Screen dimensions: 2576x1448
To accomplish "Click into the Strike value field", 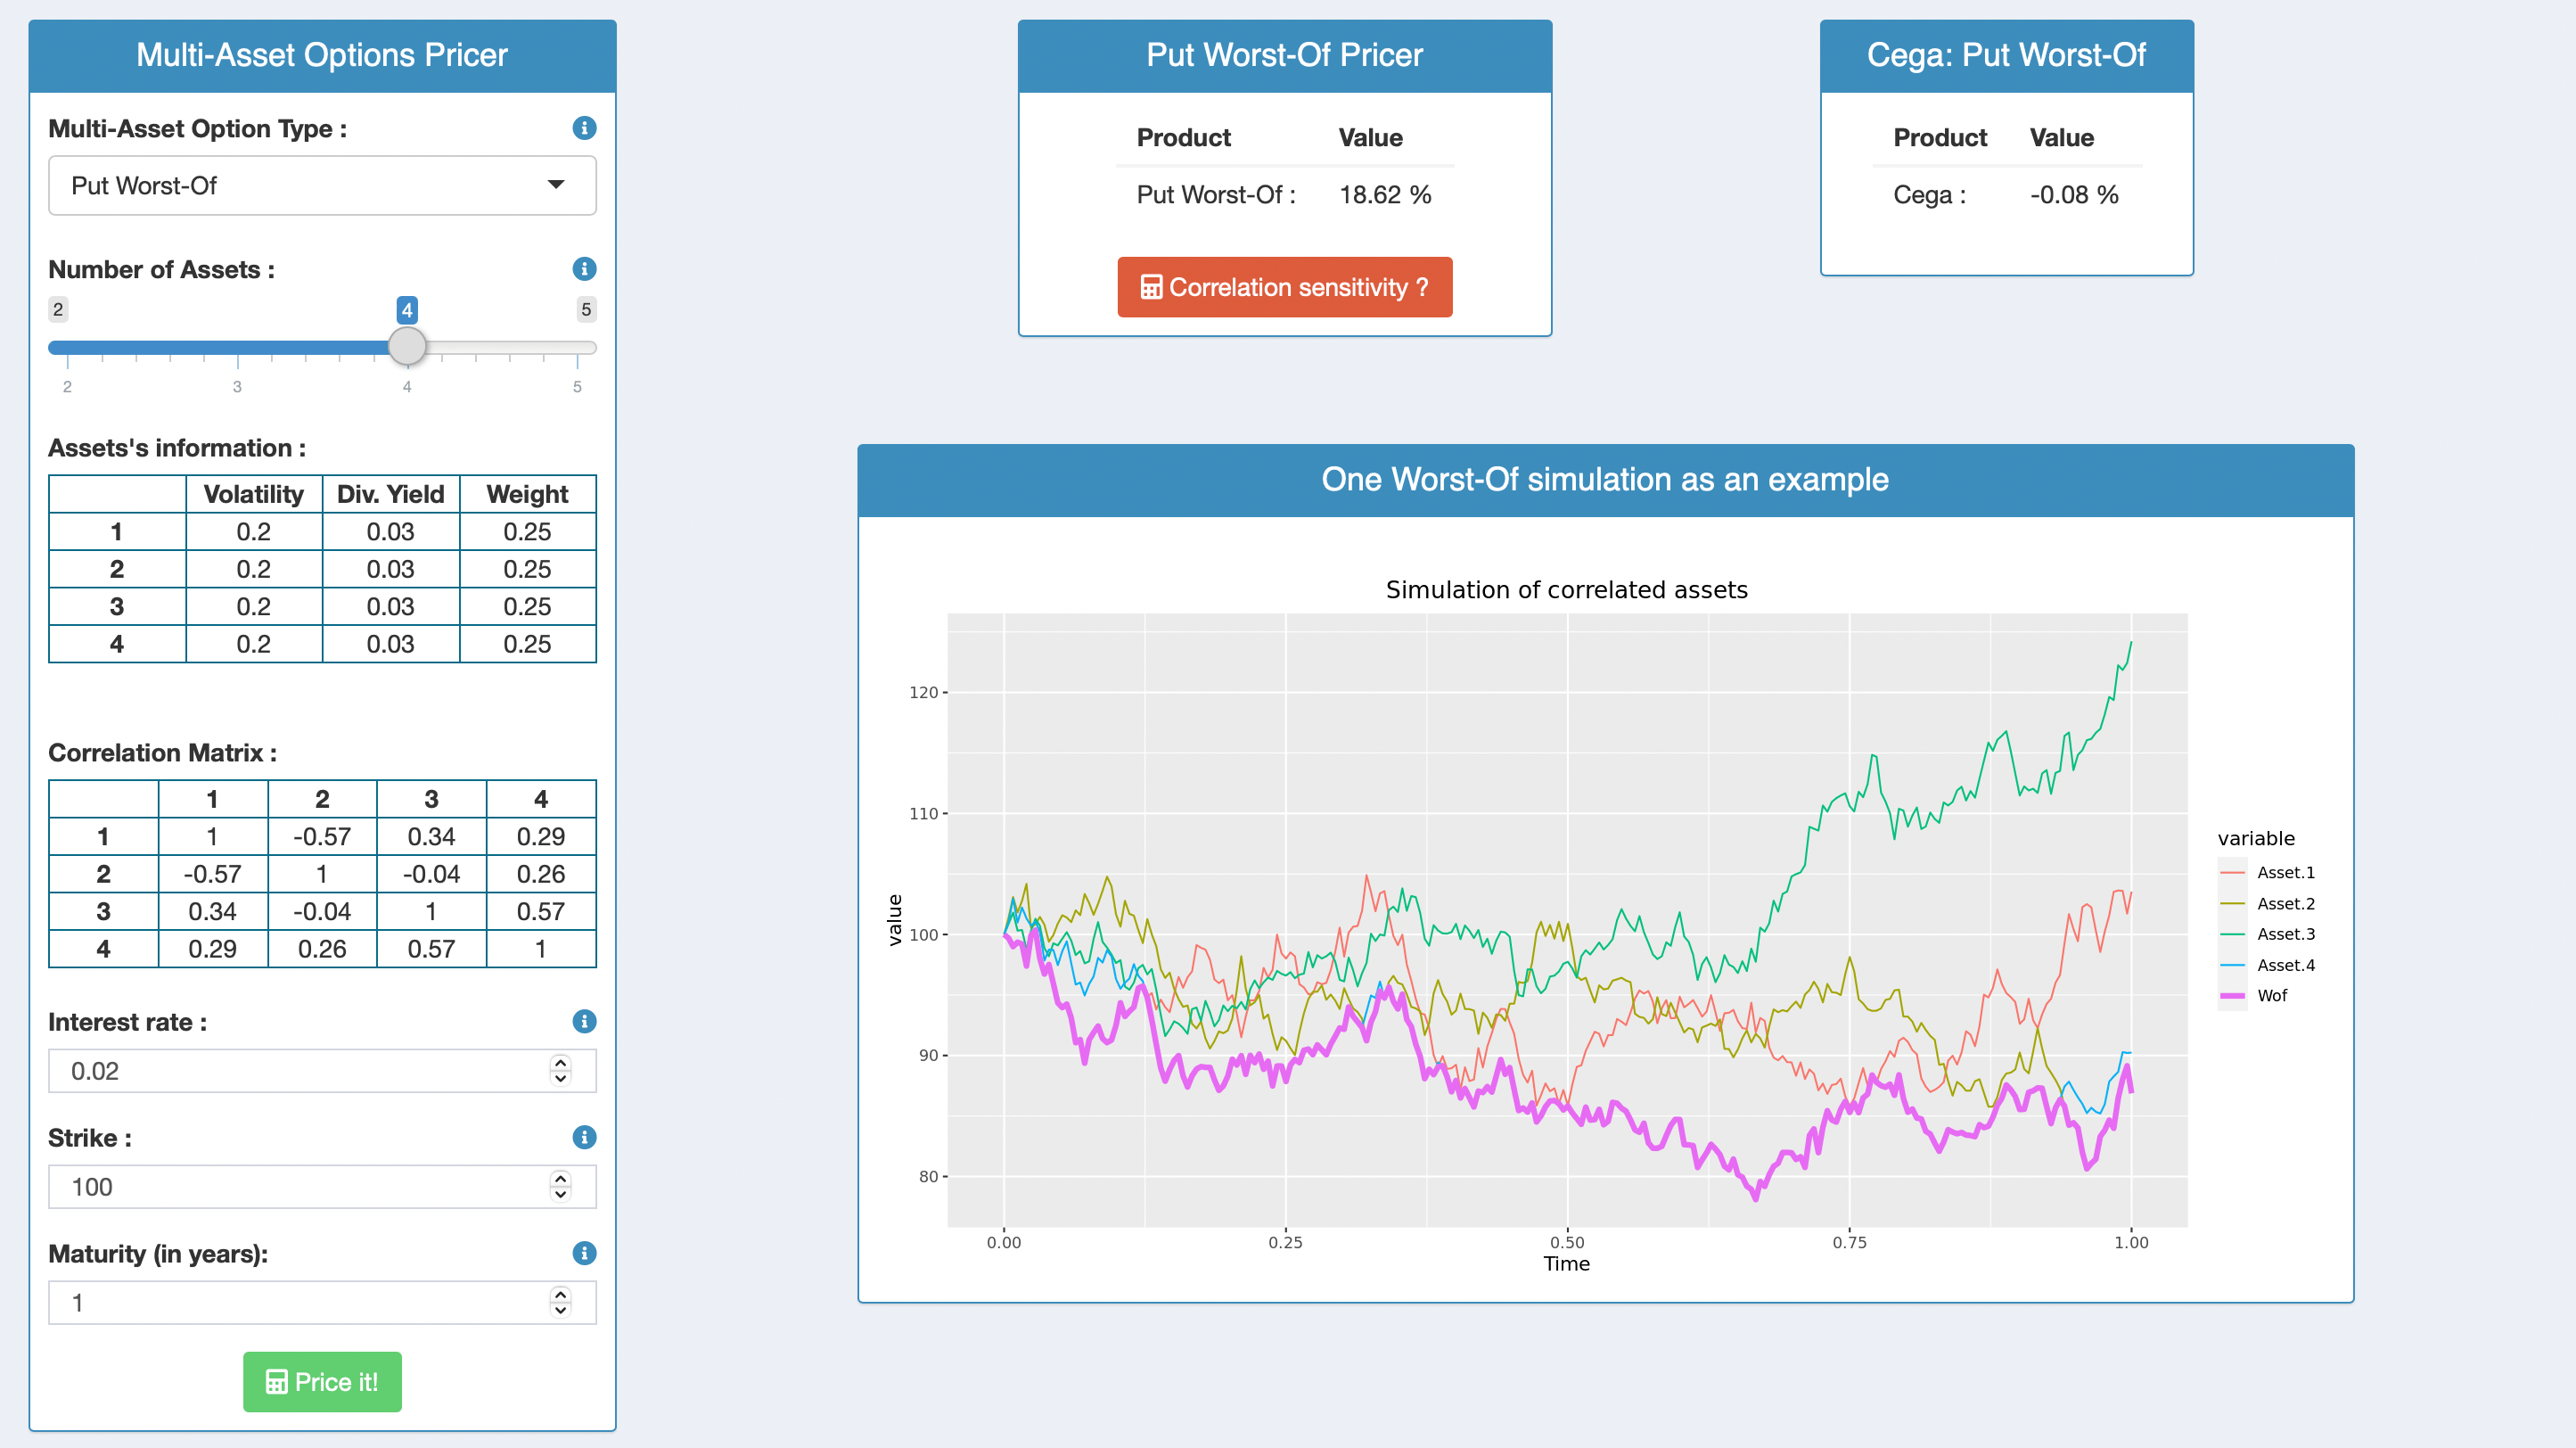I will pyautogui.click(x=300, y=1187).
